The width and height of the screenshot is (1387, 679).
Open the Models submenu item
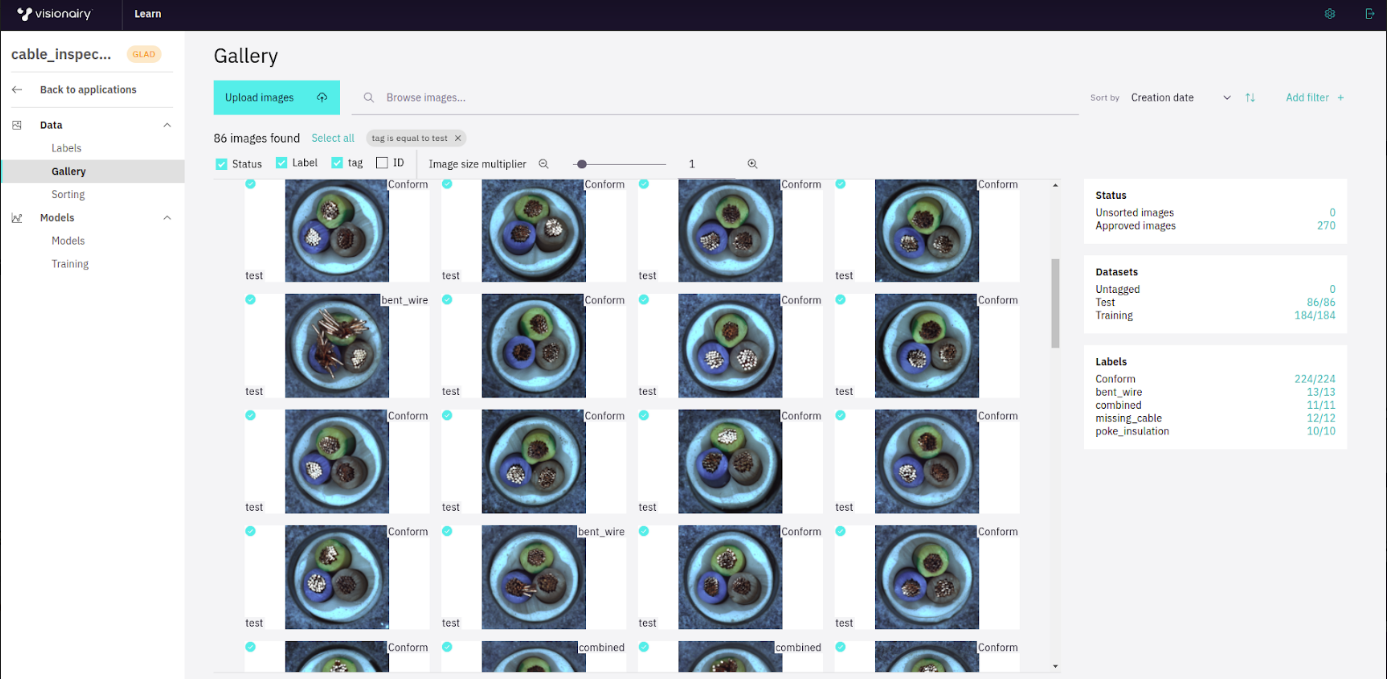coord(68,241)
